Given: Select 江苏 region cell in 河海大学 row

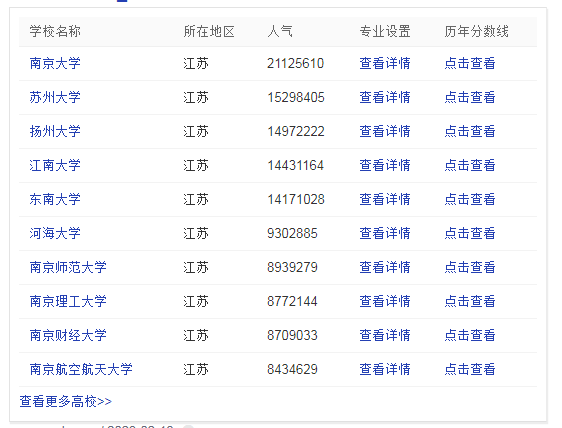Looking at the screenshot, I should click(196, 233).
